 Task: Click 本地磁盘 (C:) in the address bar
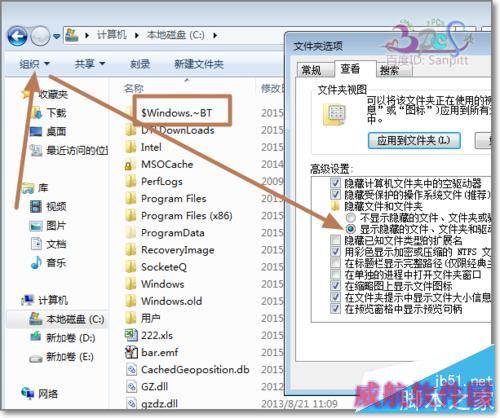coord(176,35)
